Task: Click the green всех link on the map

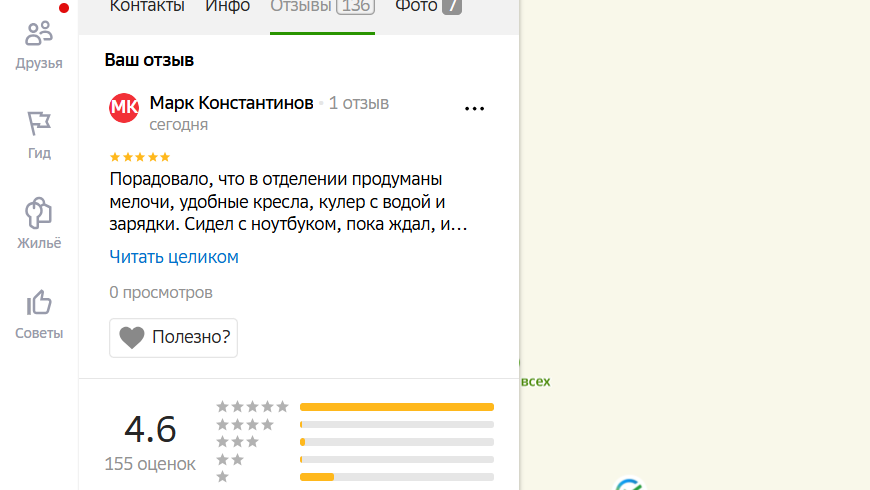Action: 535,382
